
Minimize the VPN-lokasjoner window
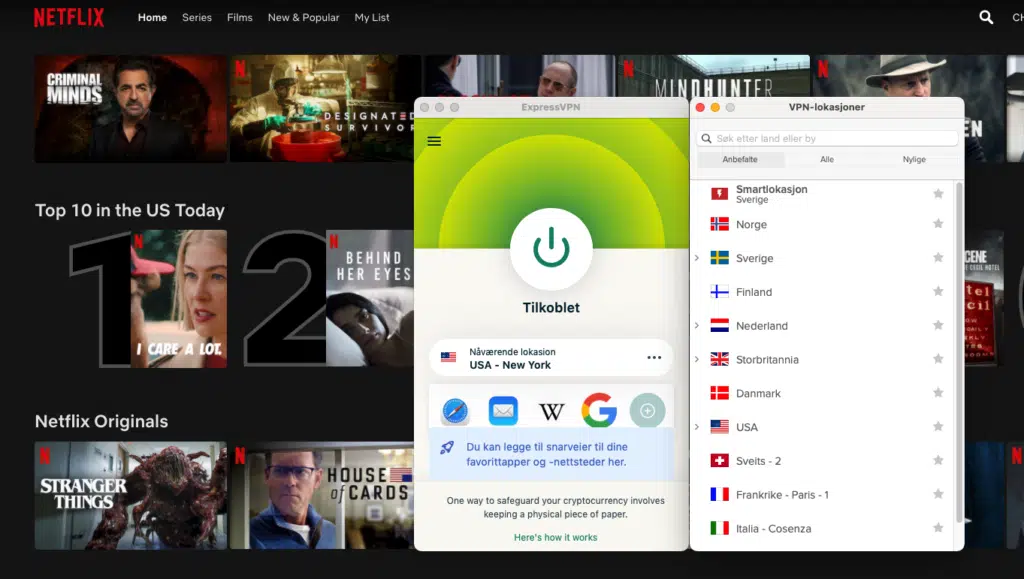(x=715, y=107)
